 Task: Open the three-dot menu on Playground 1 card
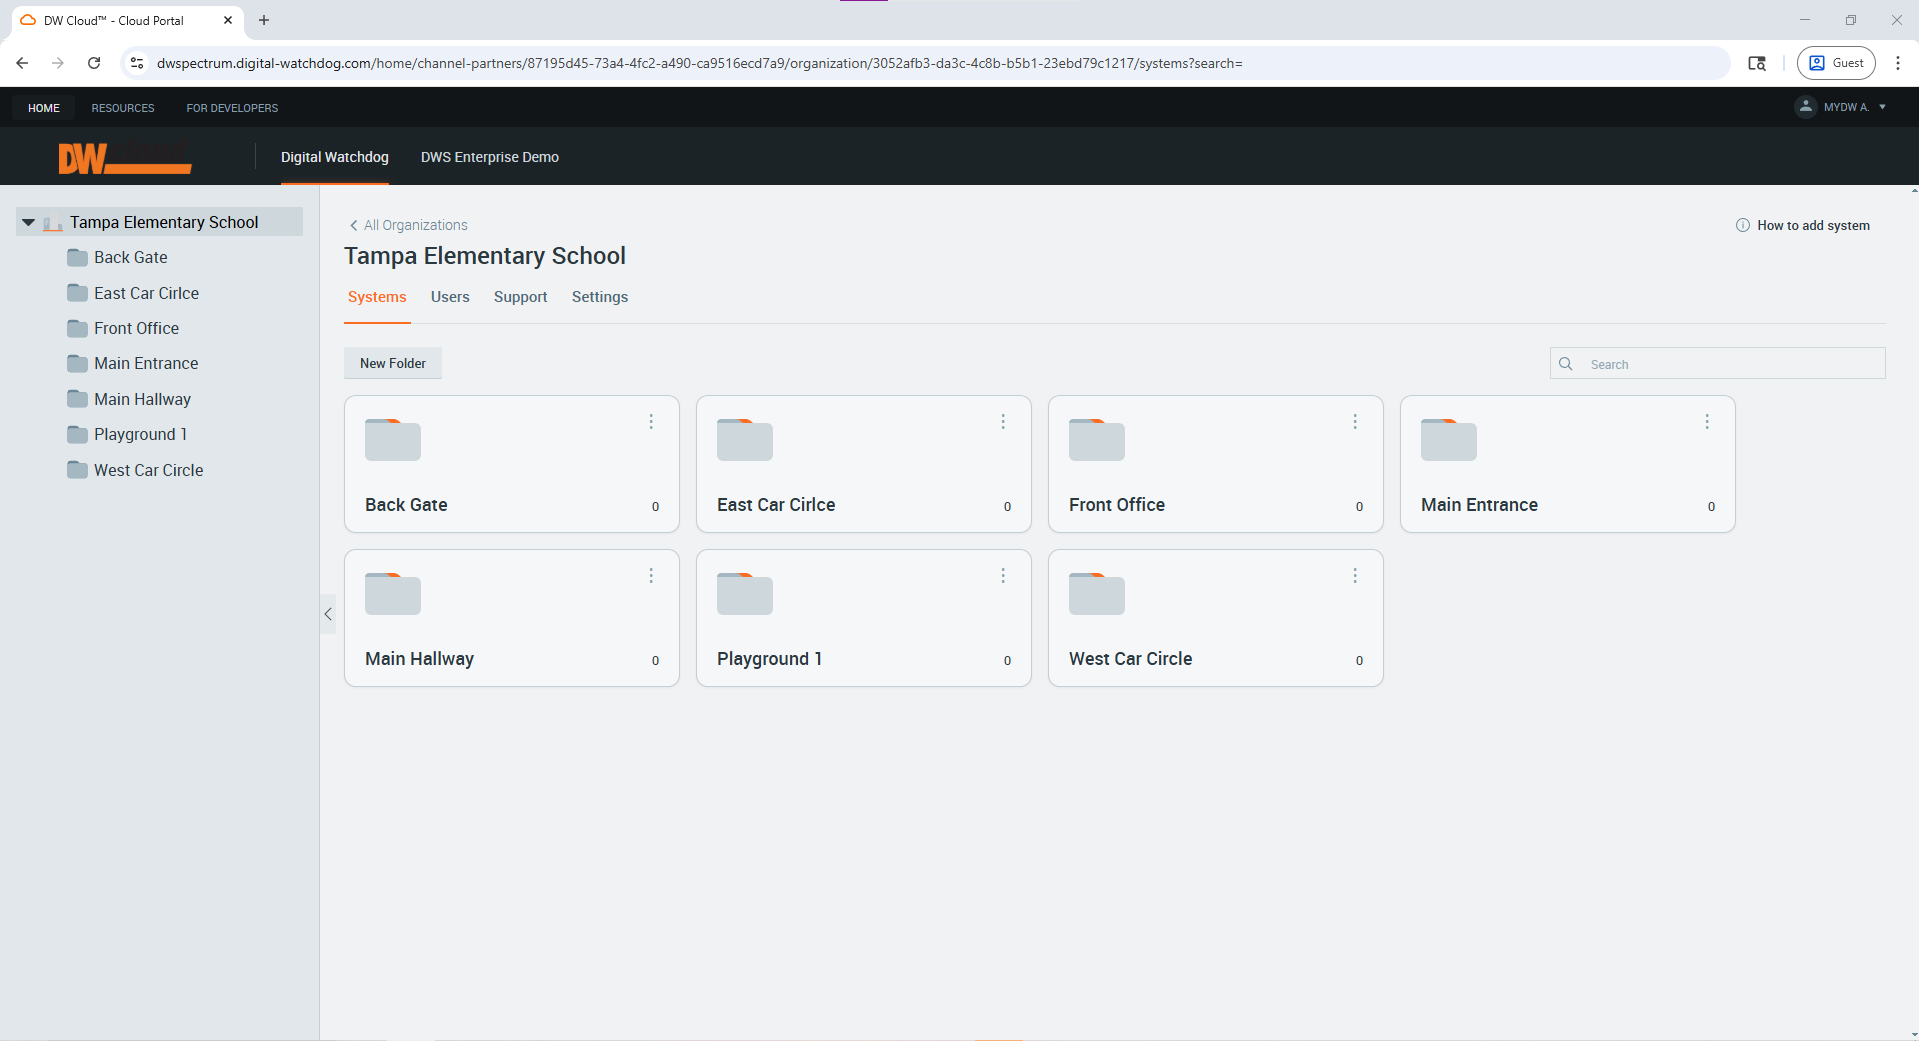[1003, 576]
